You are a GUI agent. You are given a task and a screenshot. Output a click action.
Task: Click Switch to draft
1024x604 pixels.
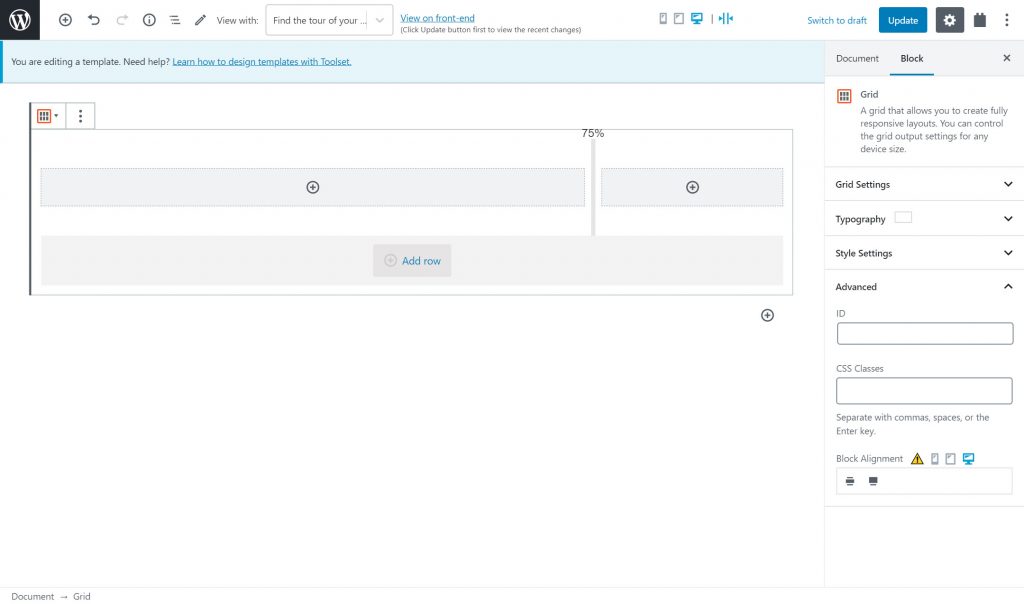tap(837, 20)
